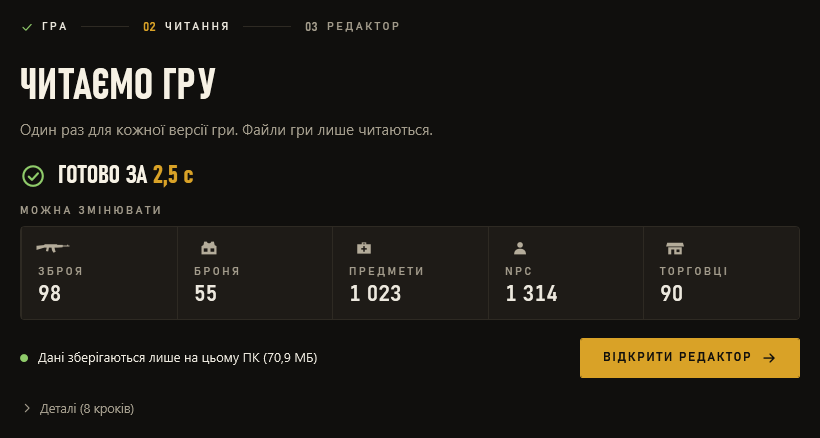The image size is (820, 438).
Task: Open the Зброя 98 card
Action: pyautogui.click(x=99, y=273)
